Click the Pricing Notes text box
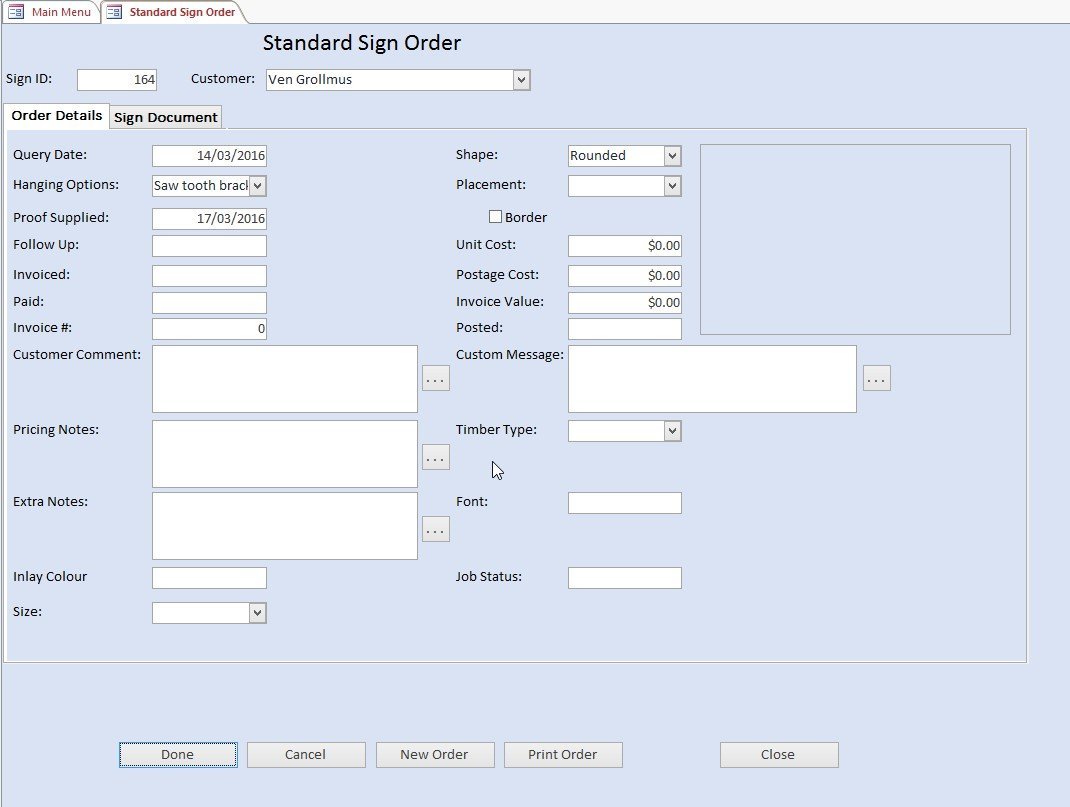1070x807 pixels. tap(285, 454)
